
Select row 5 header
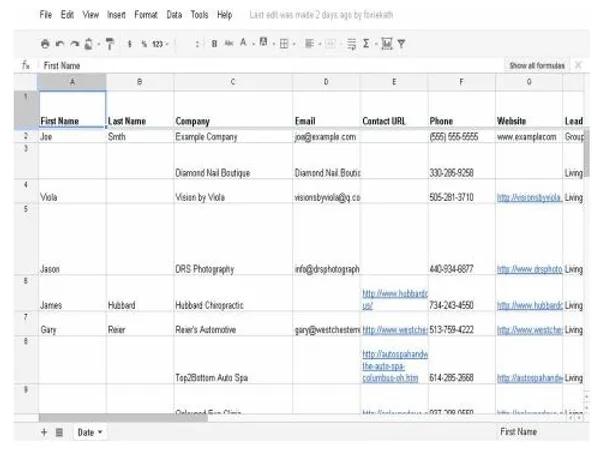click(26, 239)
